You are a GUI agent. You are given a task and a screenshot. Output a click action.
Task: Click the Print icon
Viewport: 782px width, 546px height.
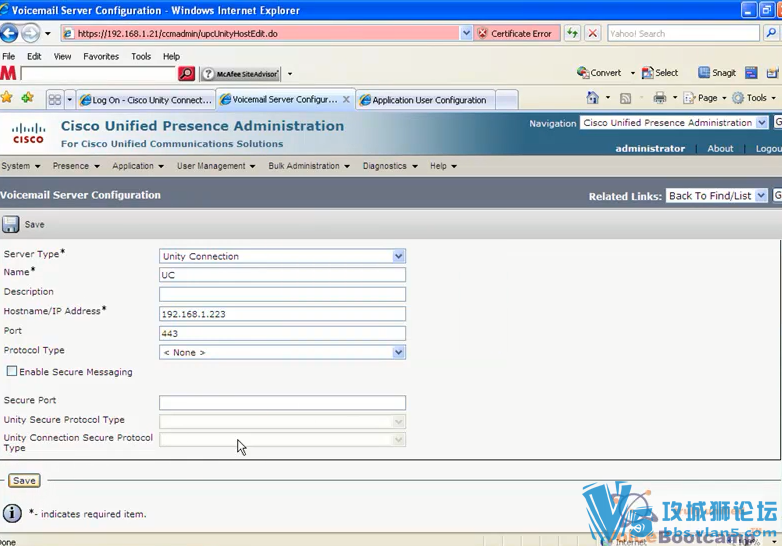[659, 98]
